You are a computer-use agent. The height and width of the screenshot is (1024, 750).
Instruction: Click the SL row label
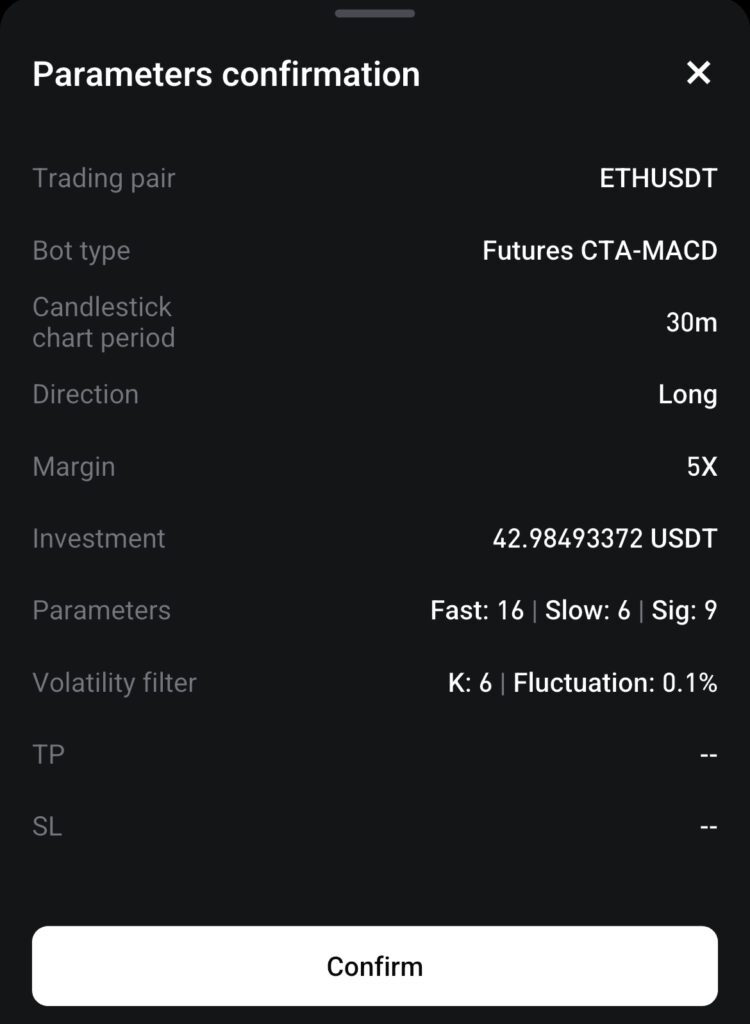click(x=47, y=827)
